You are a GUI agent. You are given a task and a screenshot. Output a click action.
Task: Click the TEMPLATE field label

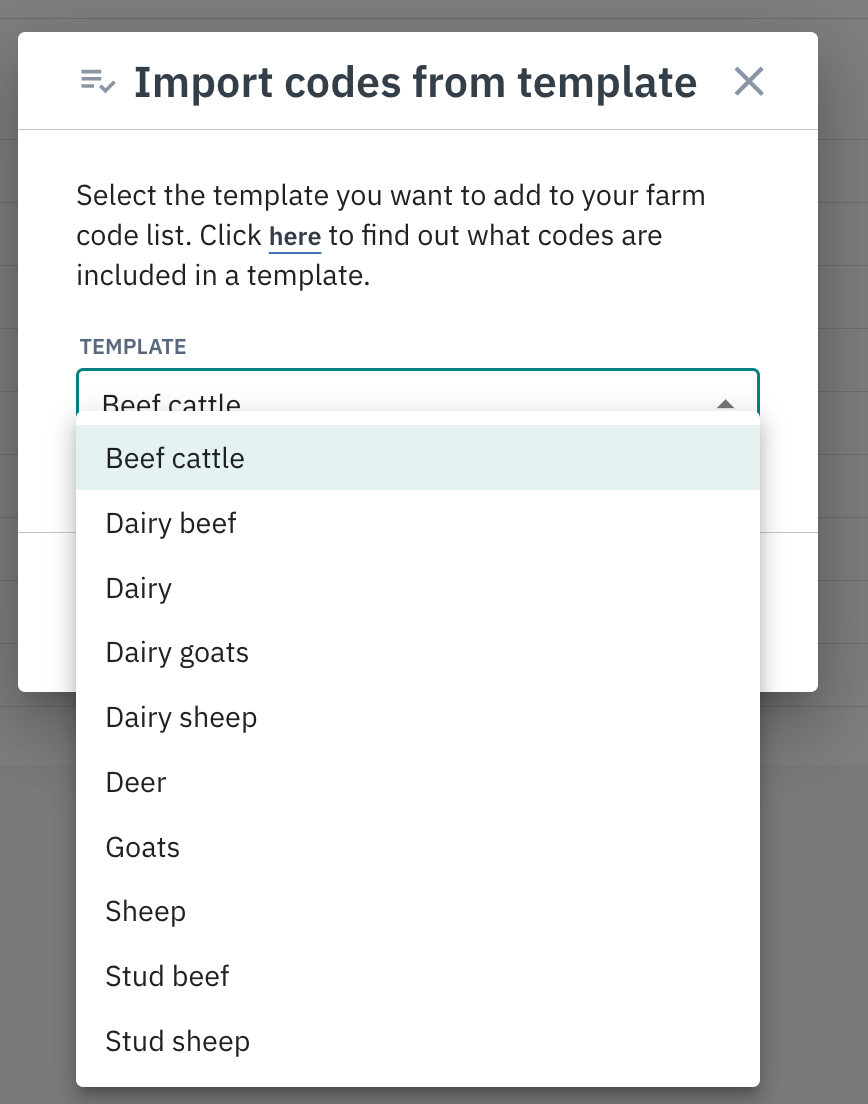pyautogui.click(x=132, y=346)
